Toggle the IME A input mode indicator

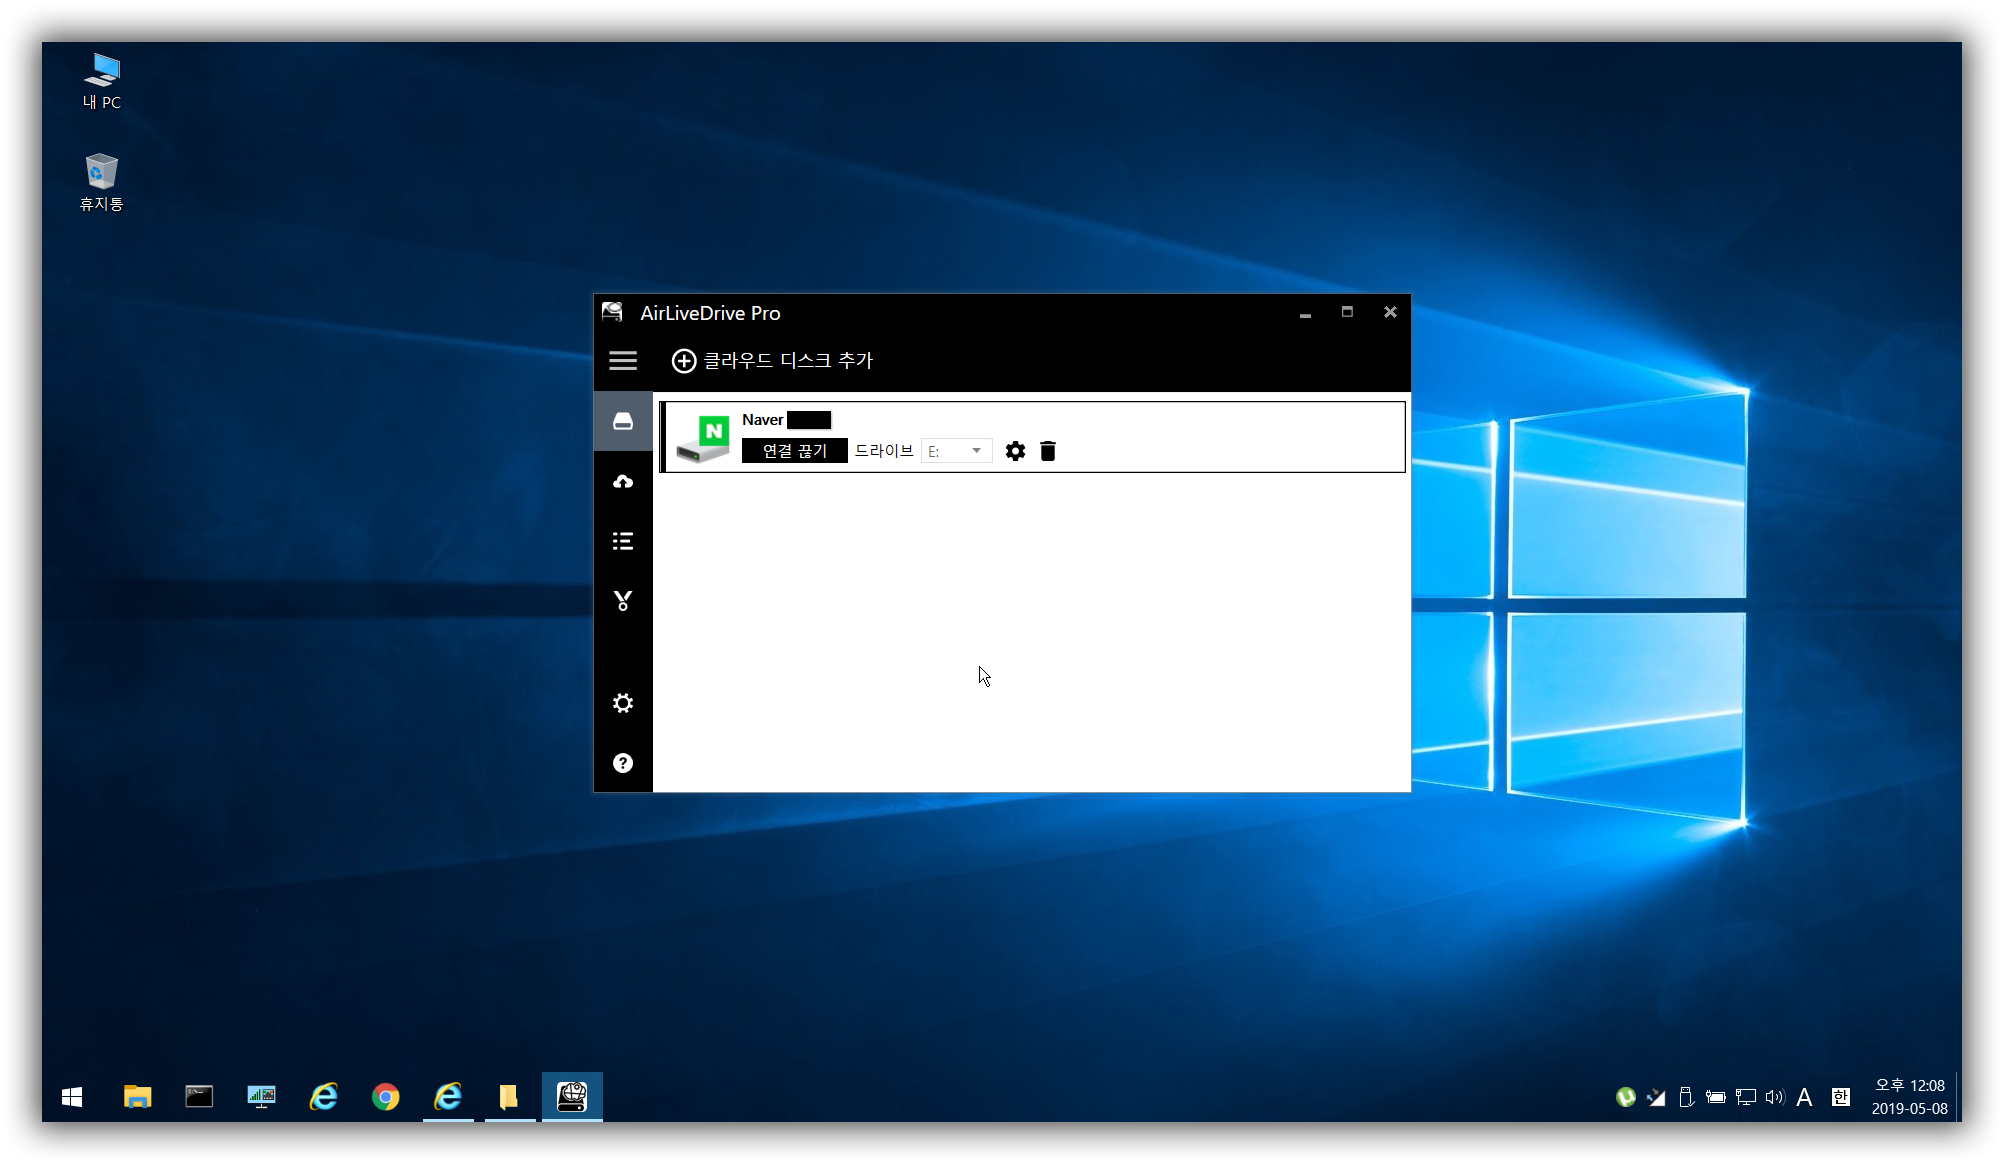1804,1097
